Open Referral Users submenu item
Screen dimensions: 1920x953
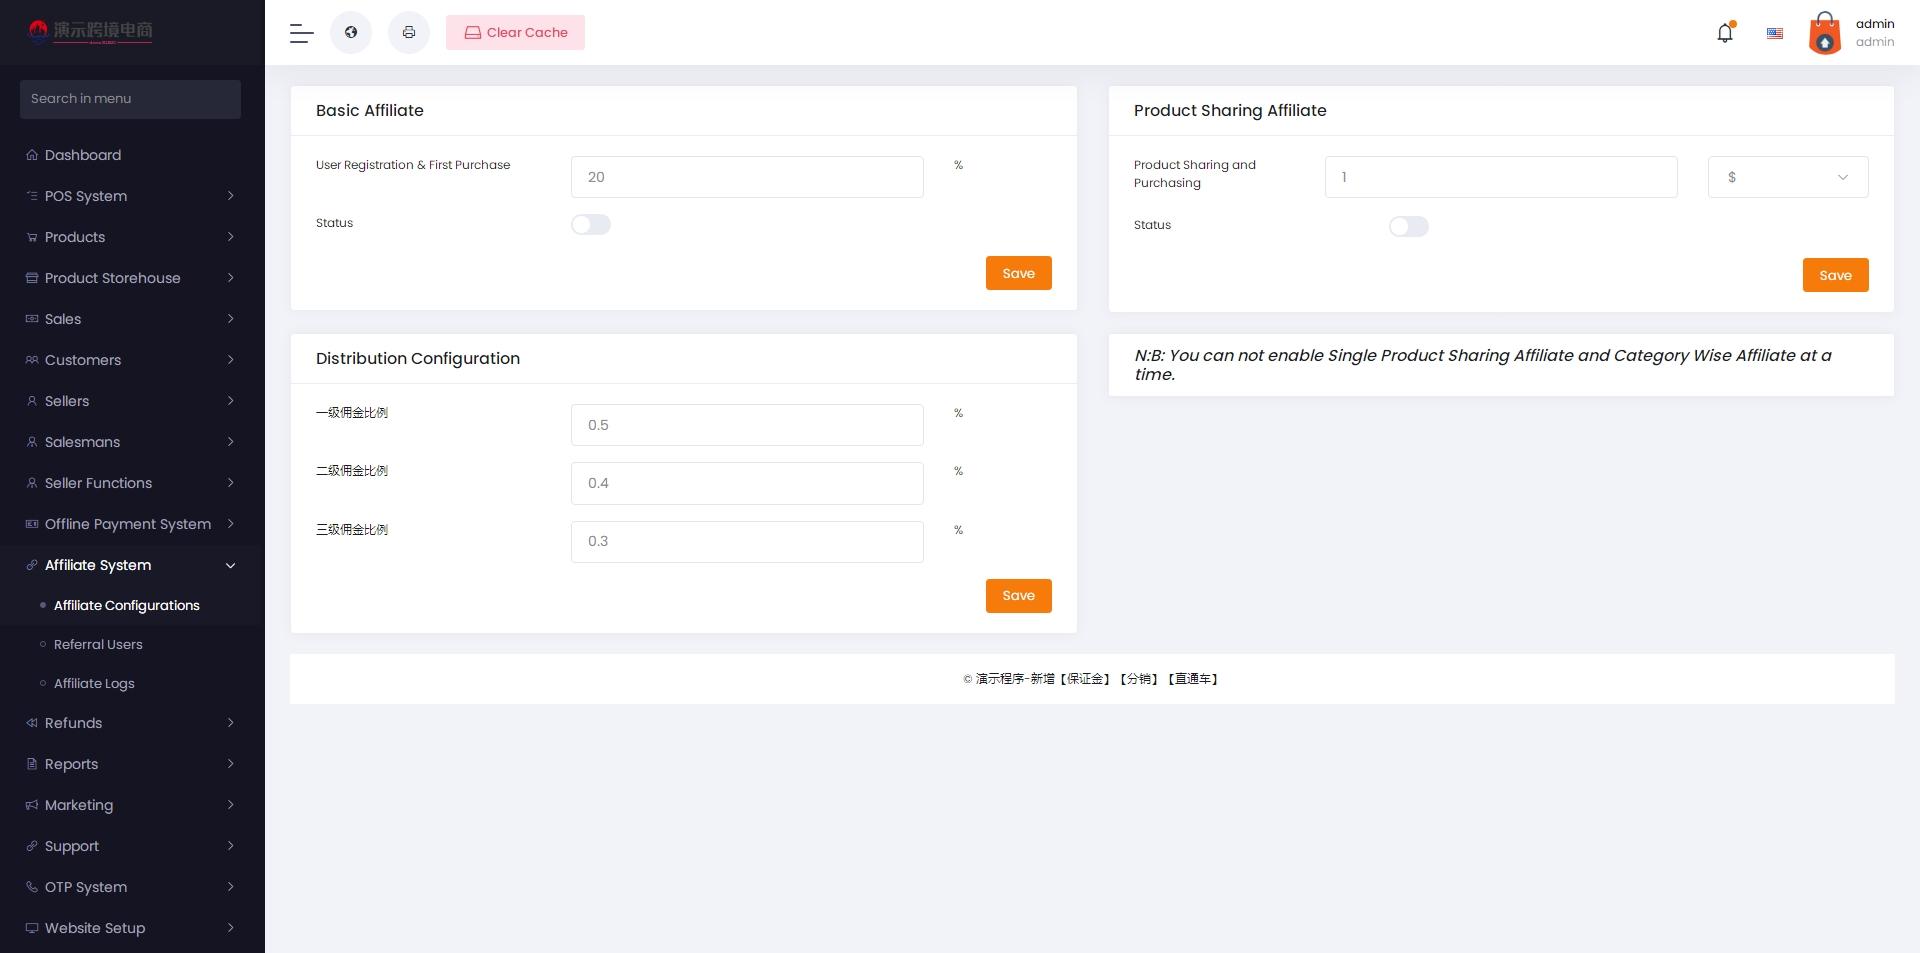[x=98, y=645]
